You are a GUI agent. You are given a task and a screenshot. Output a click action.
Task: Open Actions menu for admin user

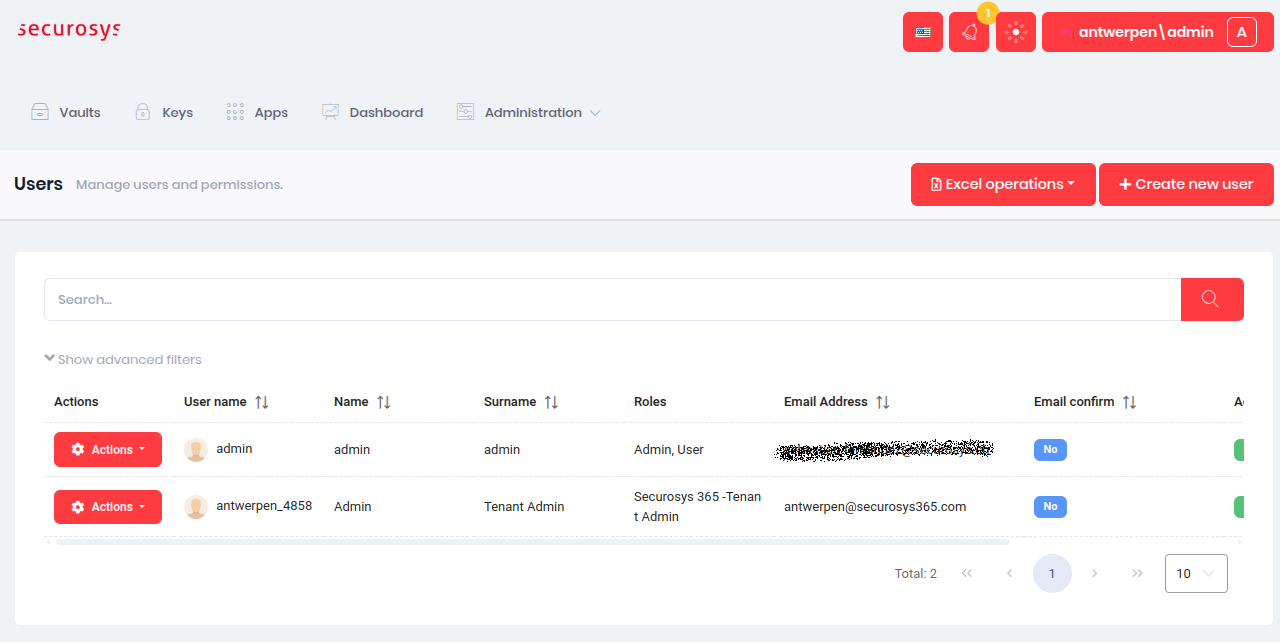point(107,449)
